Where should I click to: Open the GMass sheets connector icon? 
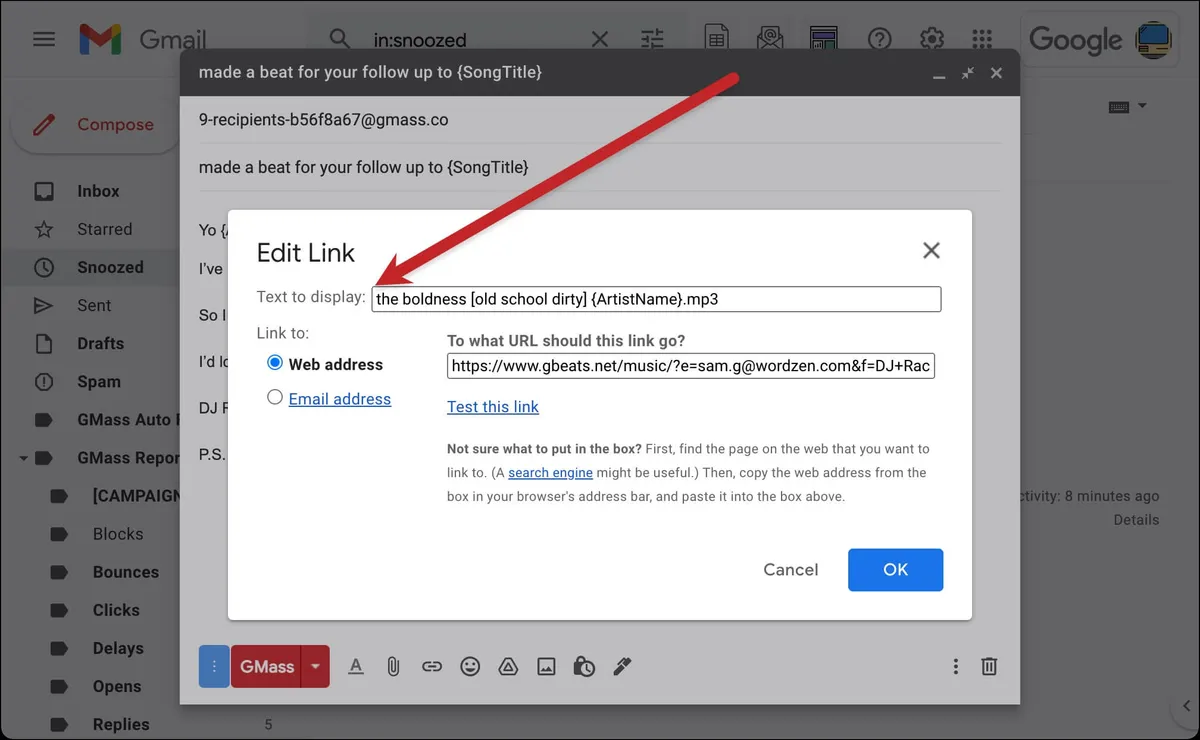tap(716, 39)
